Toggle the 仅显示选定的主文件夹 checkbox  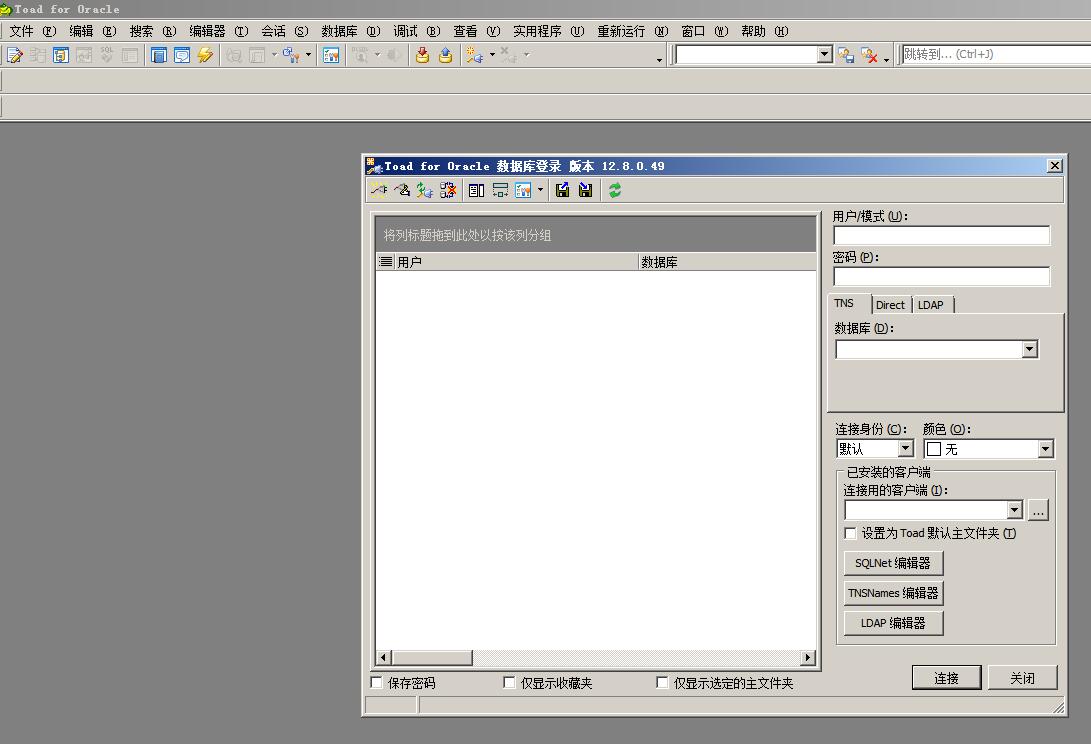(x=662, y=682)
